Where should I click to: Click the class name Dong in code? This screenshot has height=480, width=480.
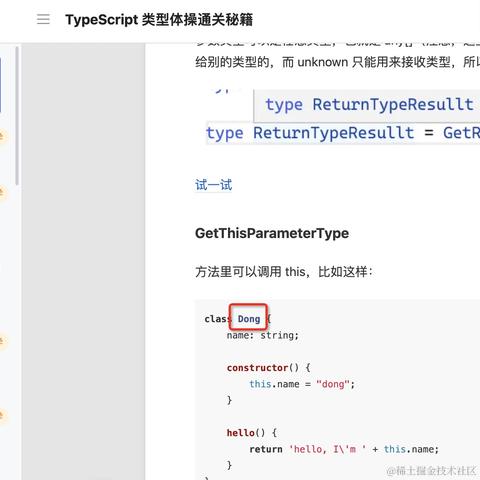tap(249, 319)
